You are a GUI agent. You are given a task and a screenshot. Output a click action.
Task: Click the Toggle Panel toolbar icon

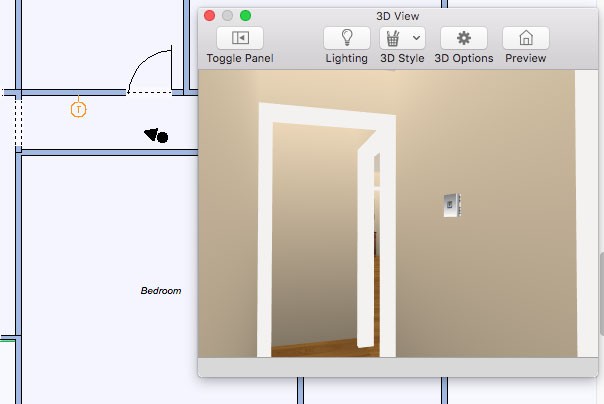click(240, 38)
